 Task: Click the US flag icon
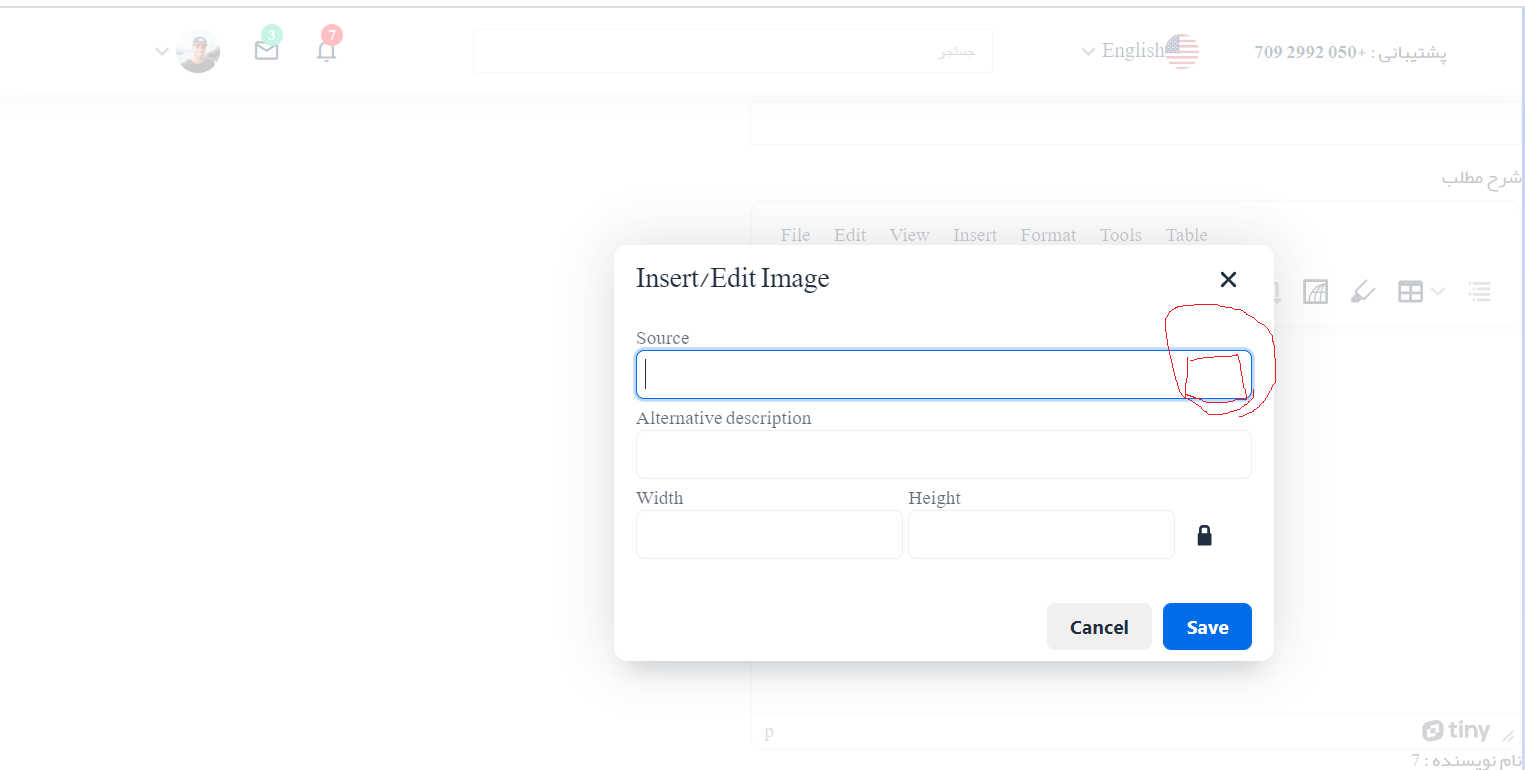pyautogui.click(x=1182, y=51)
